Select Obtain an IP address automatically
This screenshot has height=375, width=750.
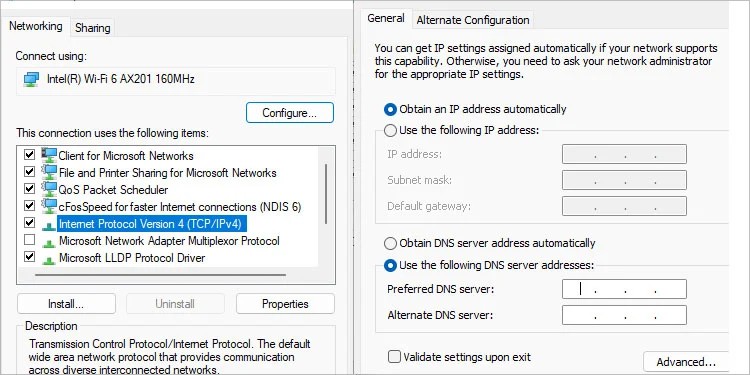390,110
